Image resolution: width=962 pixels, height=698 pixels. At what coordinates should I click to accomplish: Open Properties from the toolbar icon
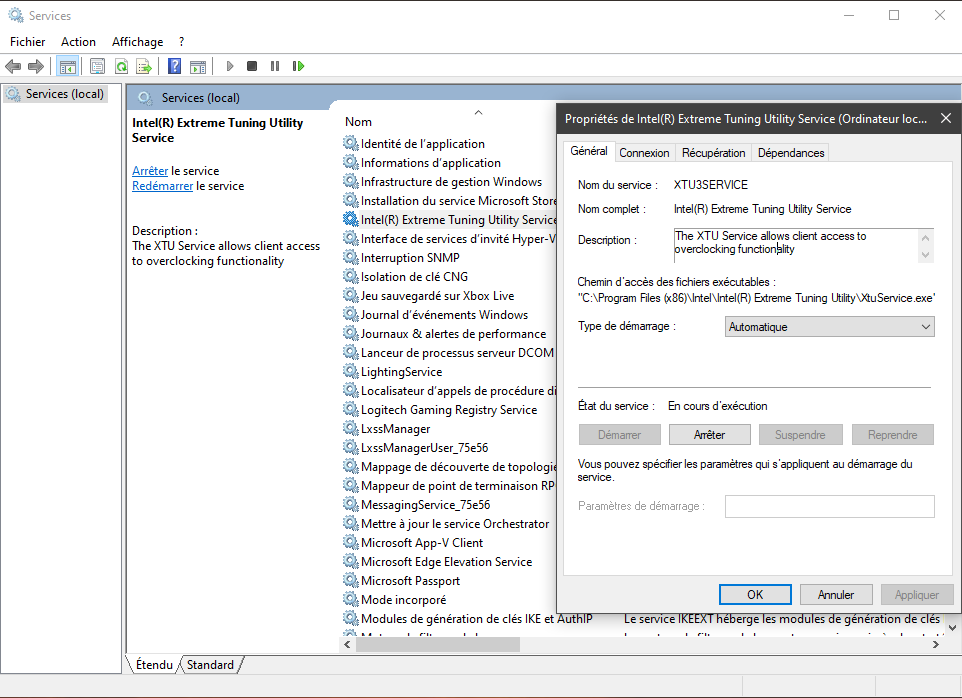pyautogui.click(x=97, y=66)
